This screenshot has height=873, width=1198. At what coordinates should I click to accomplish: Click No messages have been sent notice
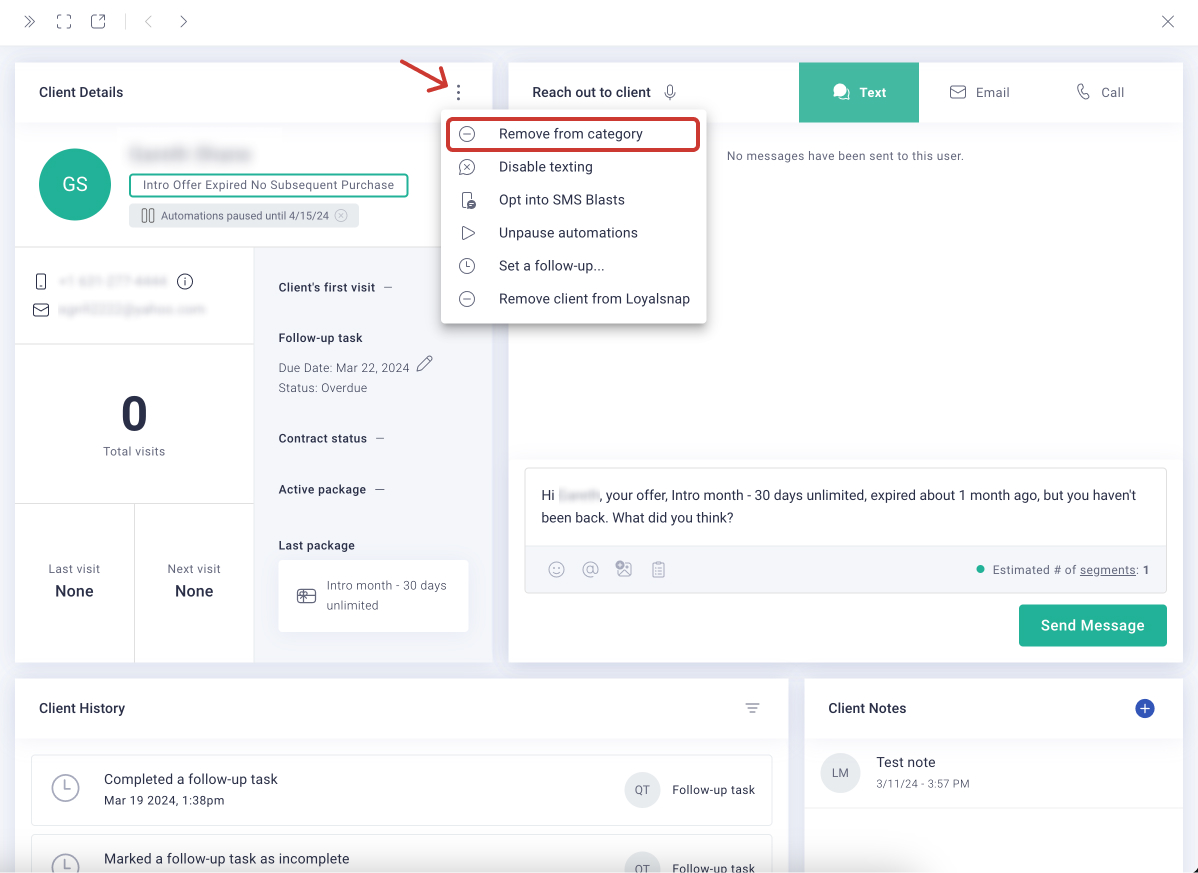845,156
